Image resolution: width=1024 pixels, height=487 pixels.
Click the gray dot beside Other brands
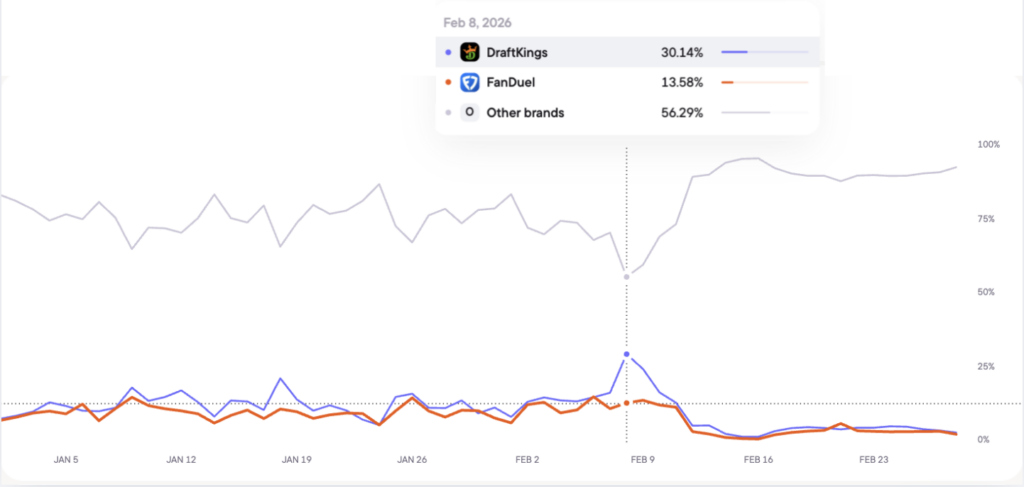[x=447, y=113]
